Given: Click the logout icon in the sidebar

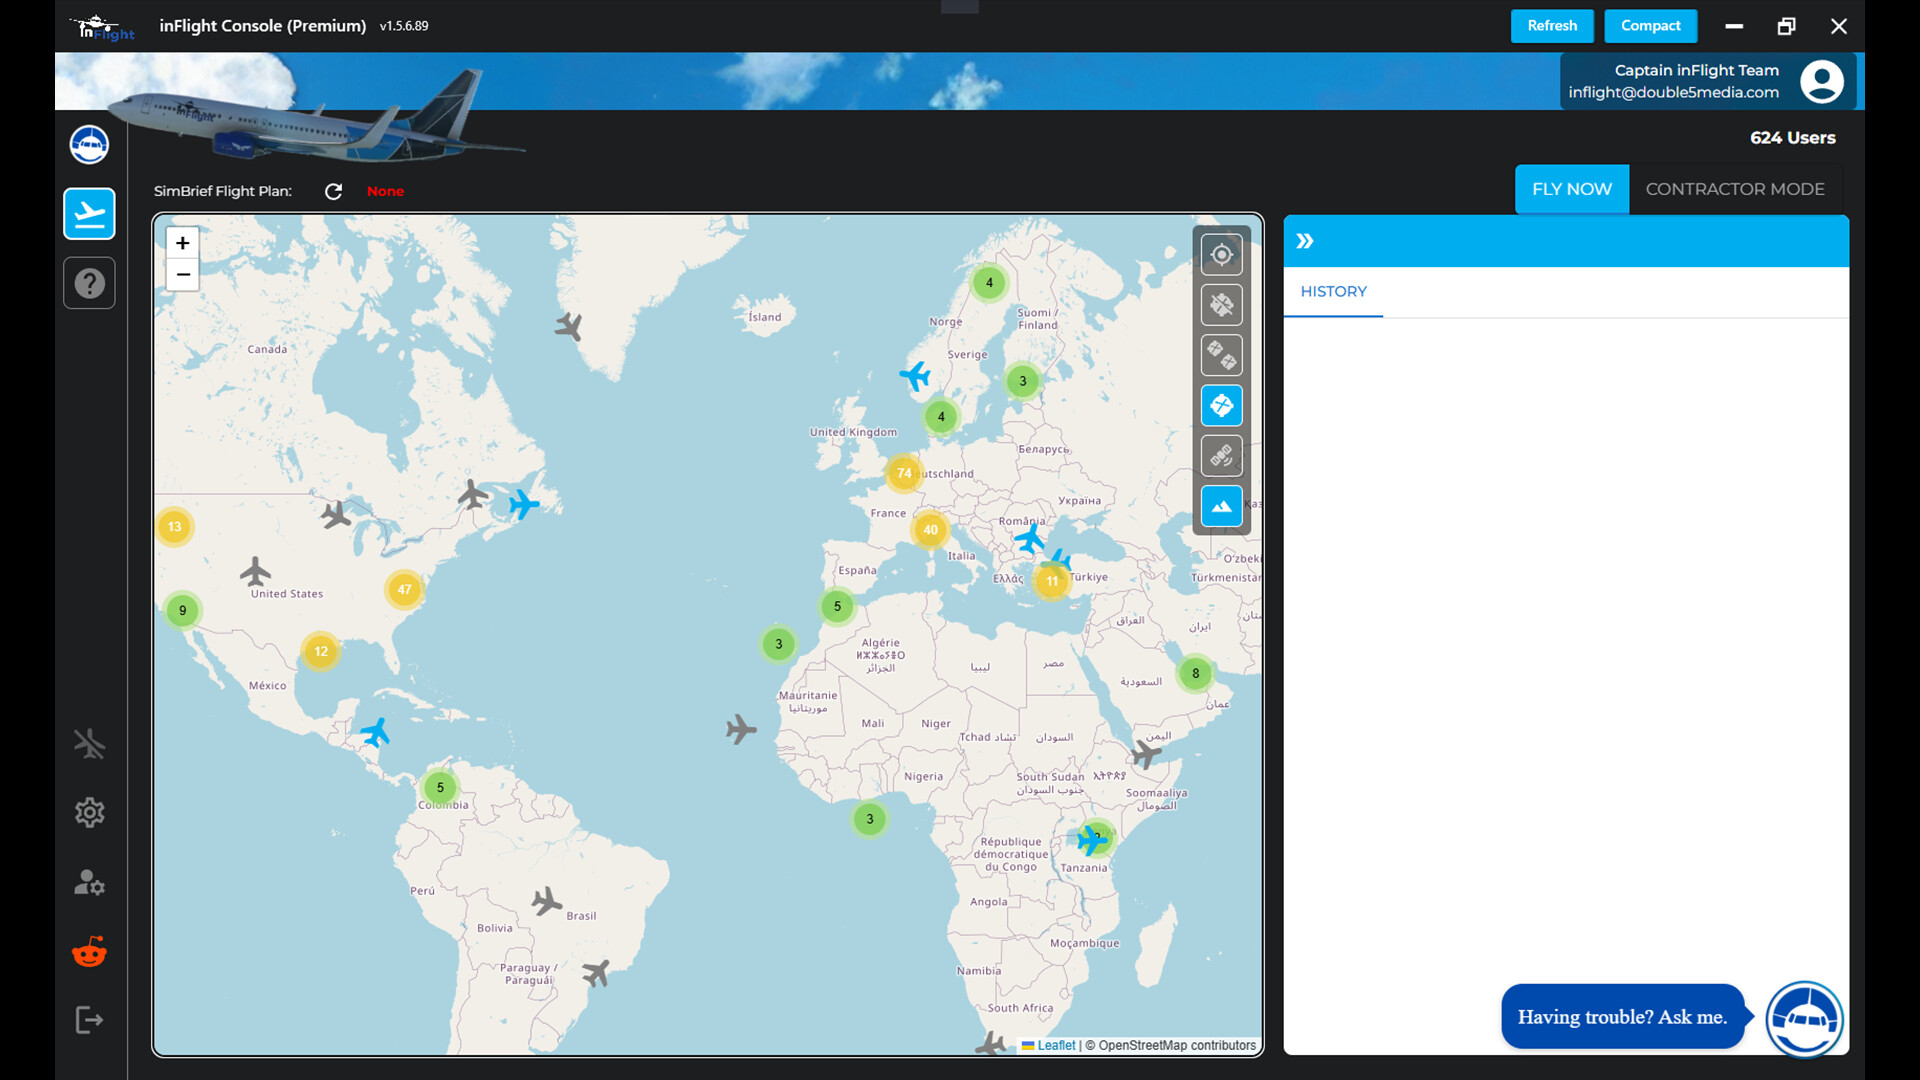Looking at the screenshot, I should (x=89, y=1019).
